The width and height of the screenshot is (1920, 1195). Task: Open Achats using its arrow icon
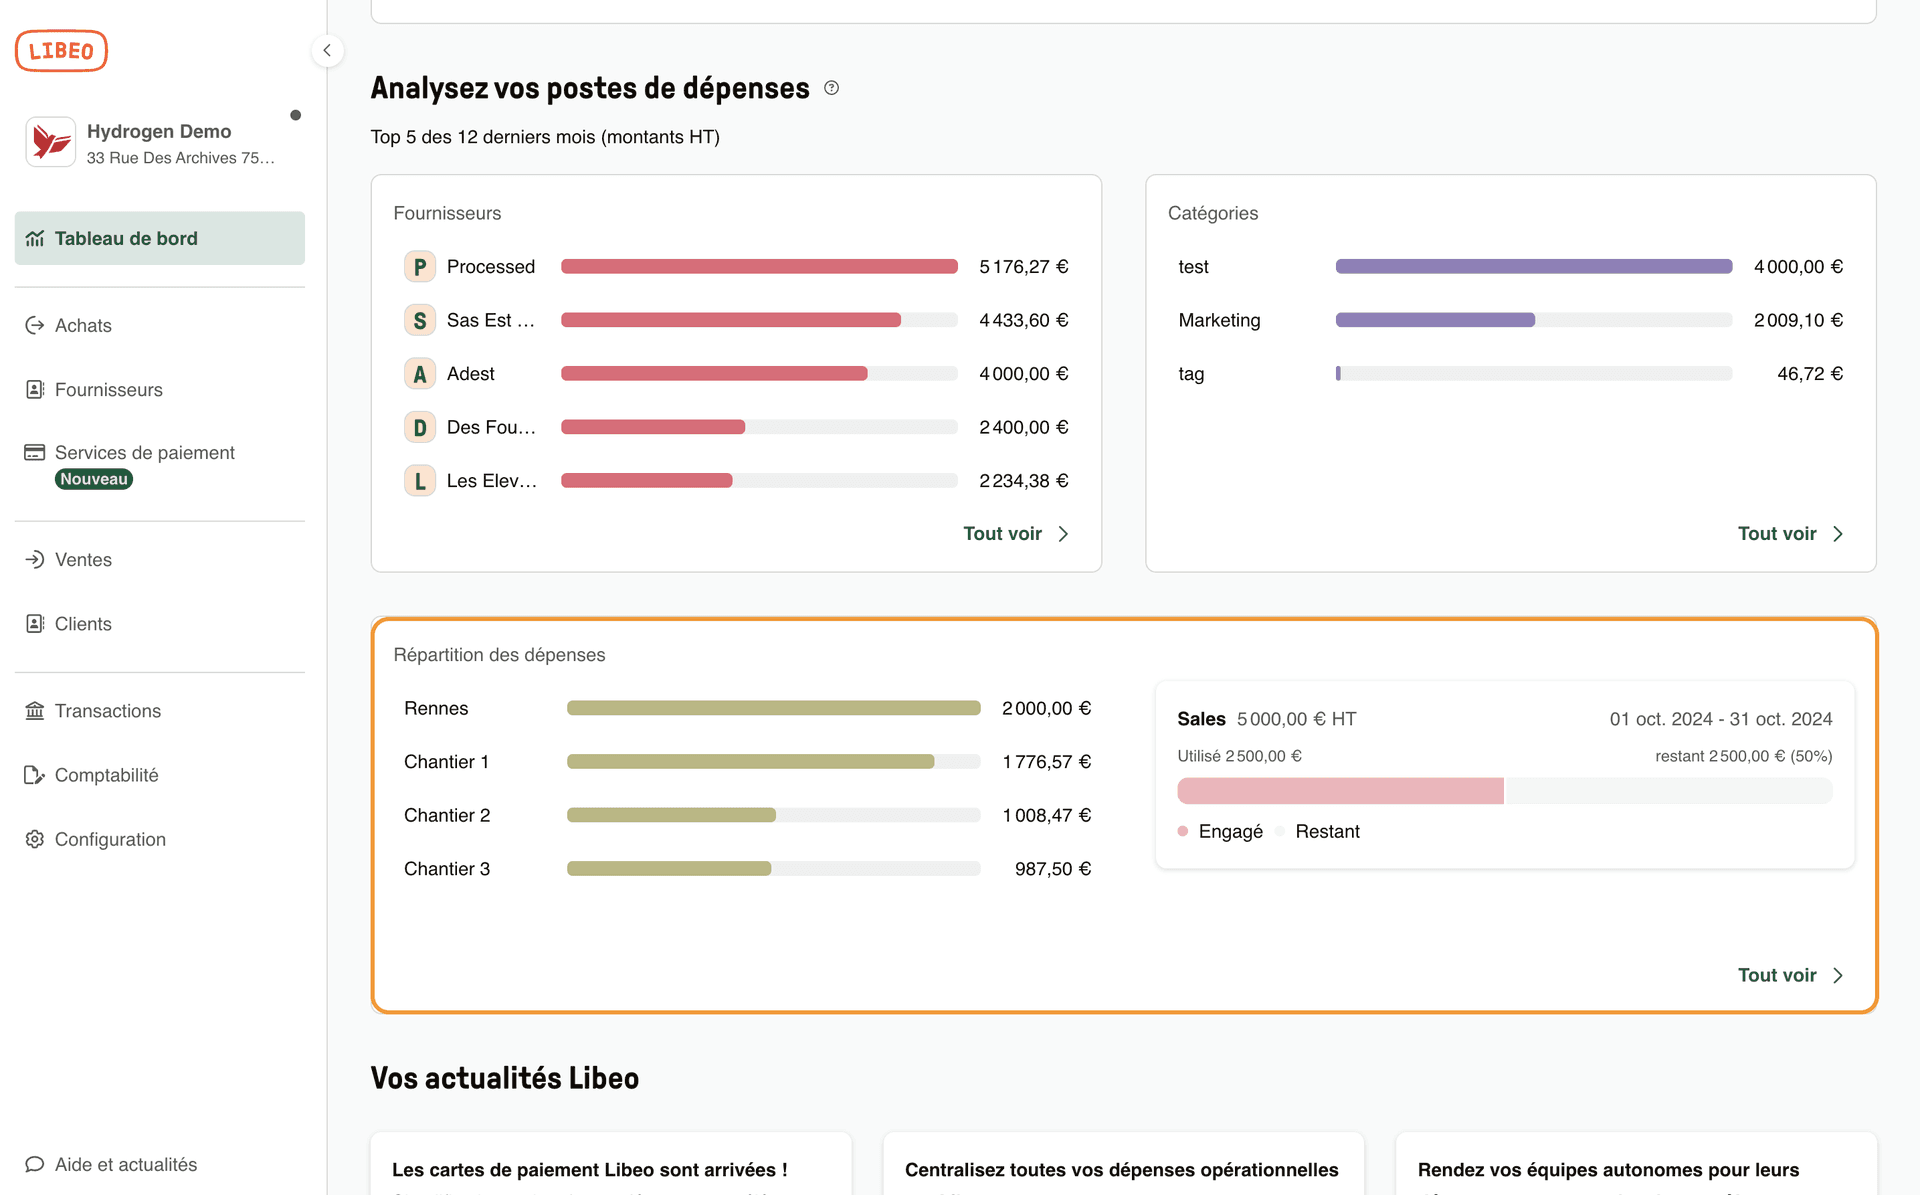35,325
